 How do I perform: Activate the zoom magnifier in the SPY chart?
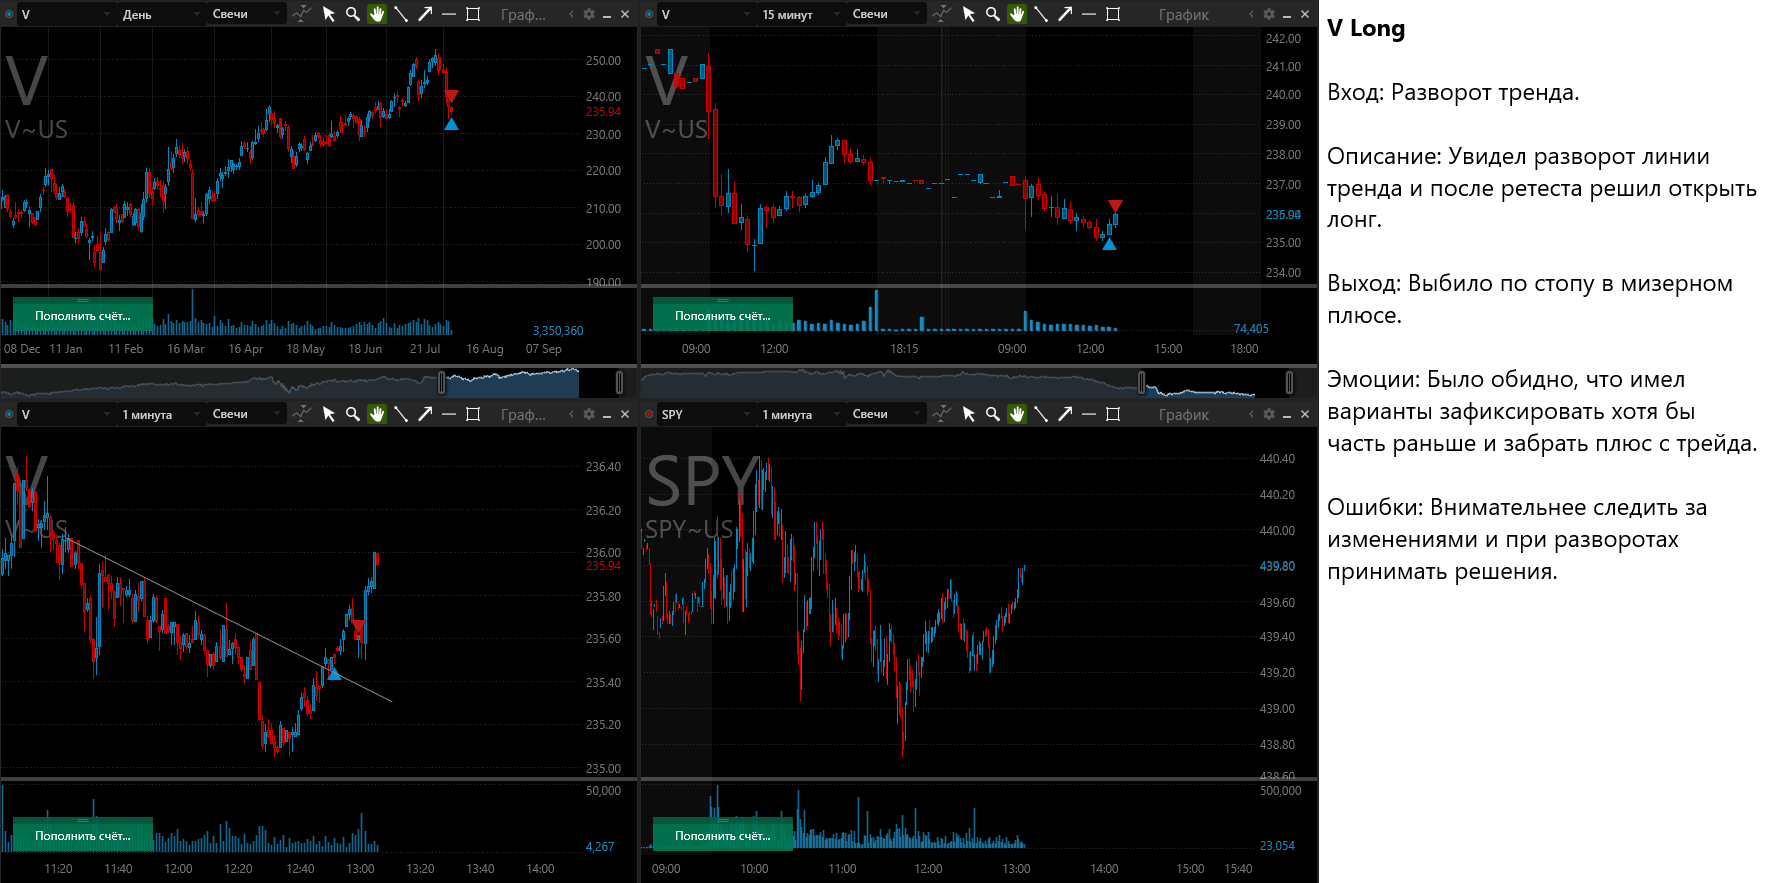pos(993,414)
